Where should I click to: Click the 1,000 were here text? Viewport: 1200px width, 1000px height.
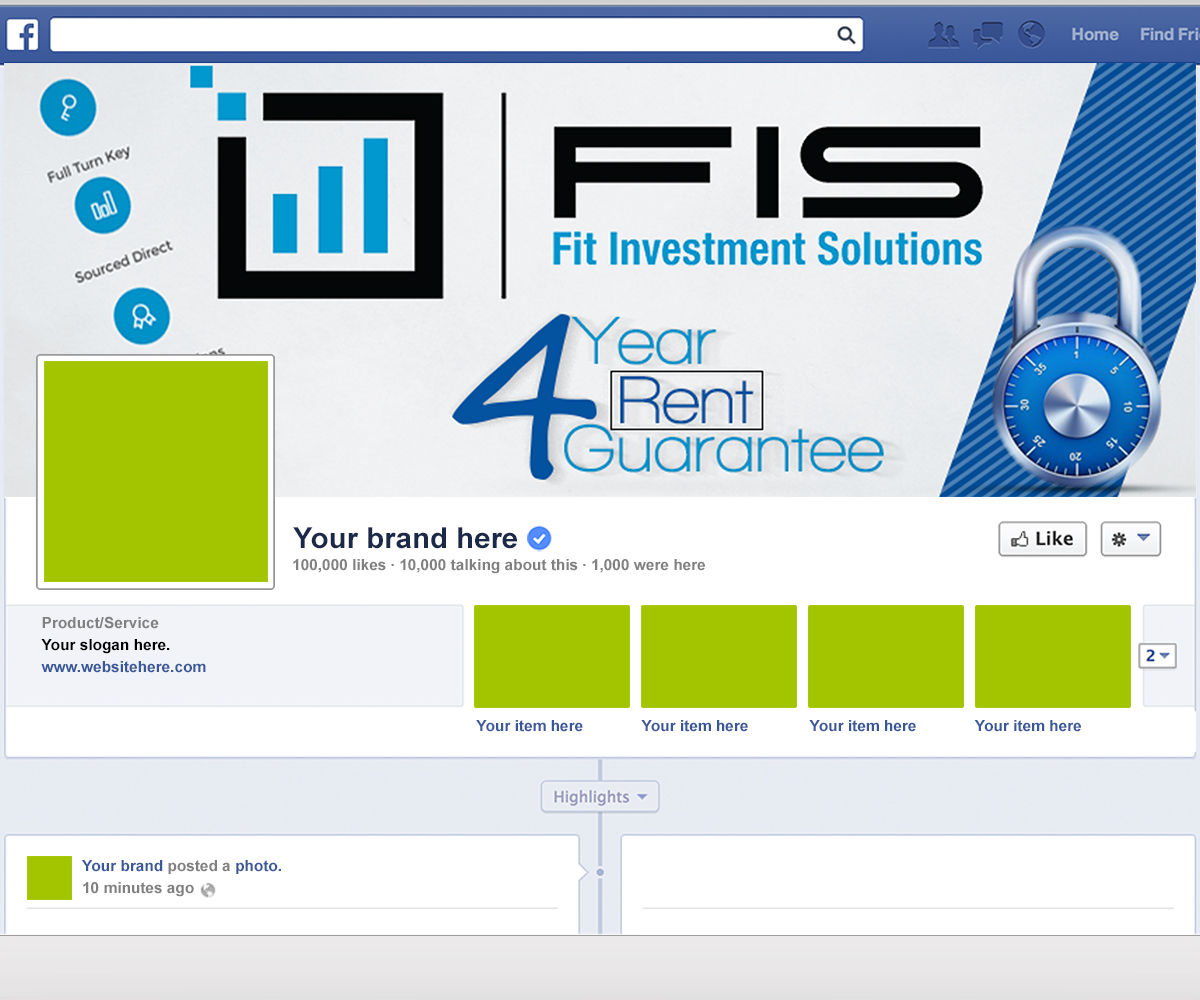(648, 565)
